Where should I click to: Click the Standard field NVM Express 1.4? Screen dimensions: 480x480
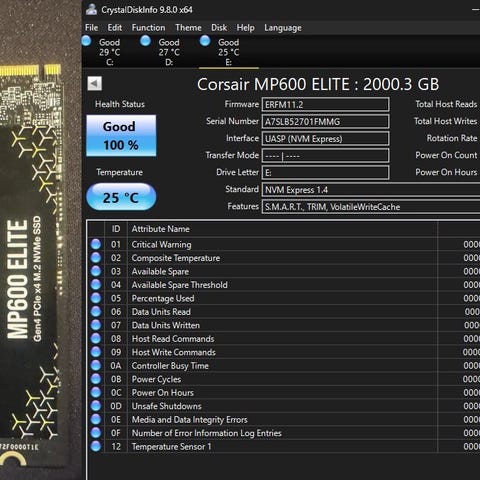pos(371,190)
